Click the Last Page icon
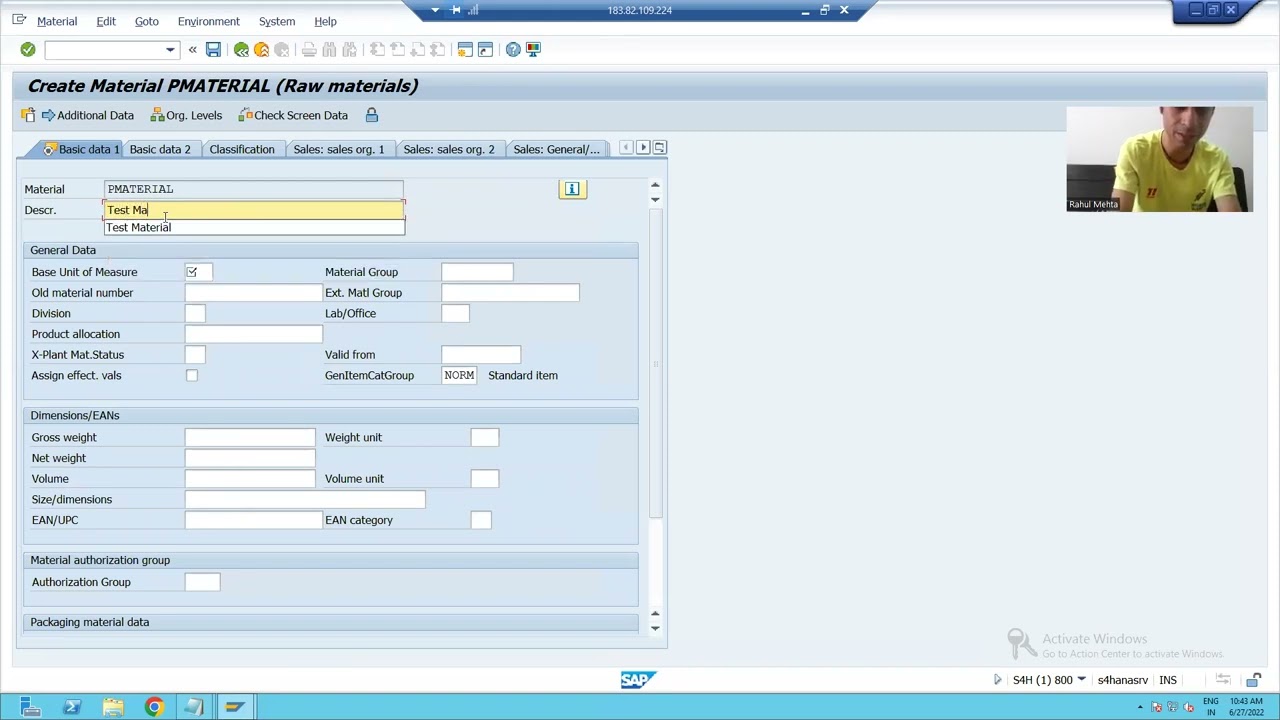 (x=437, y=49)
